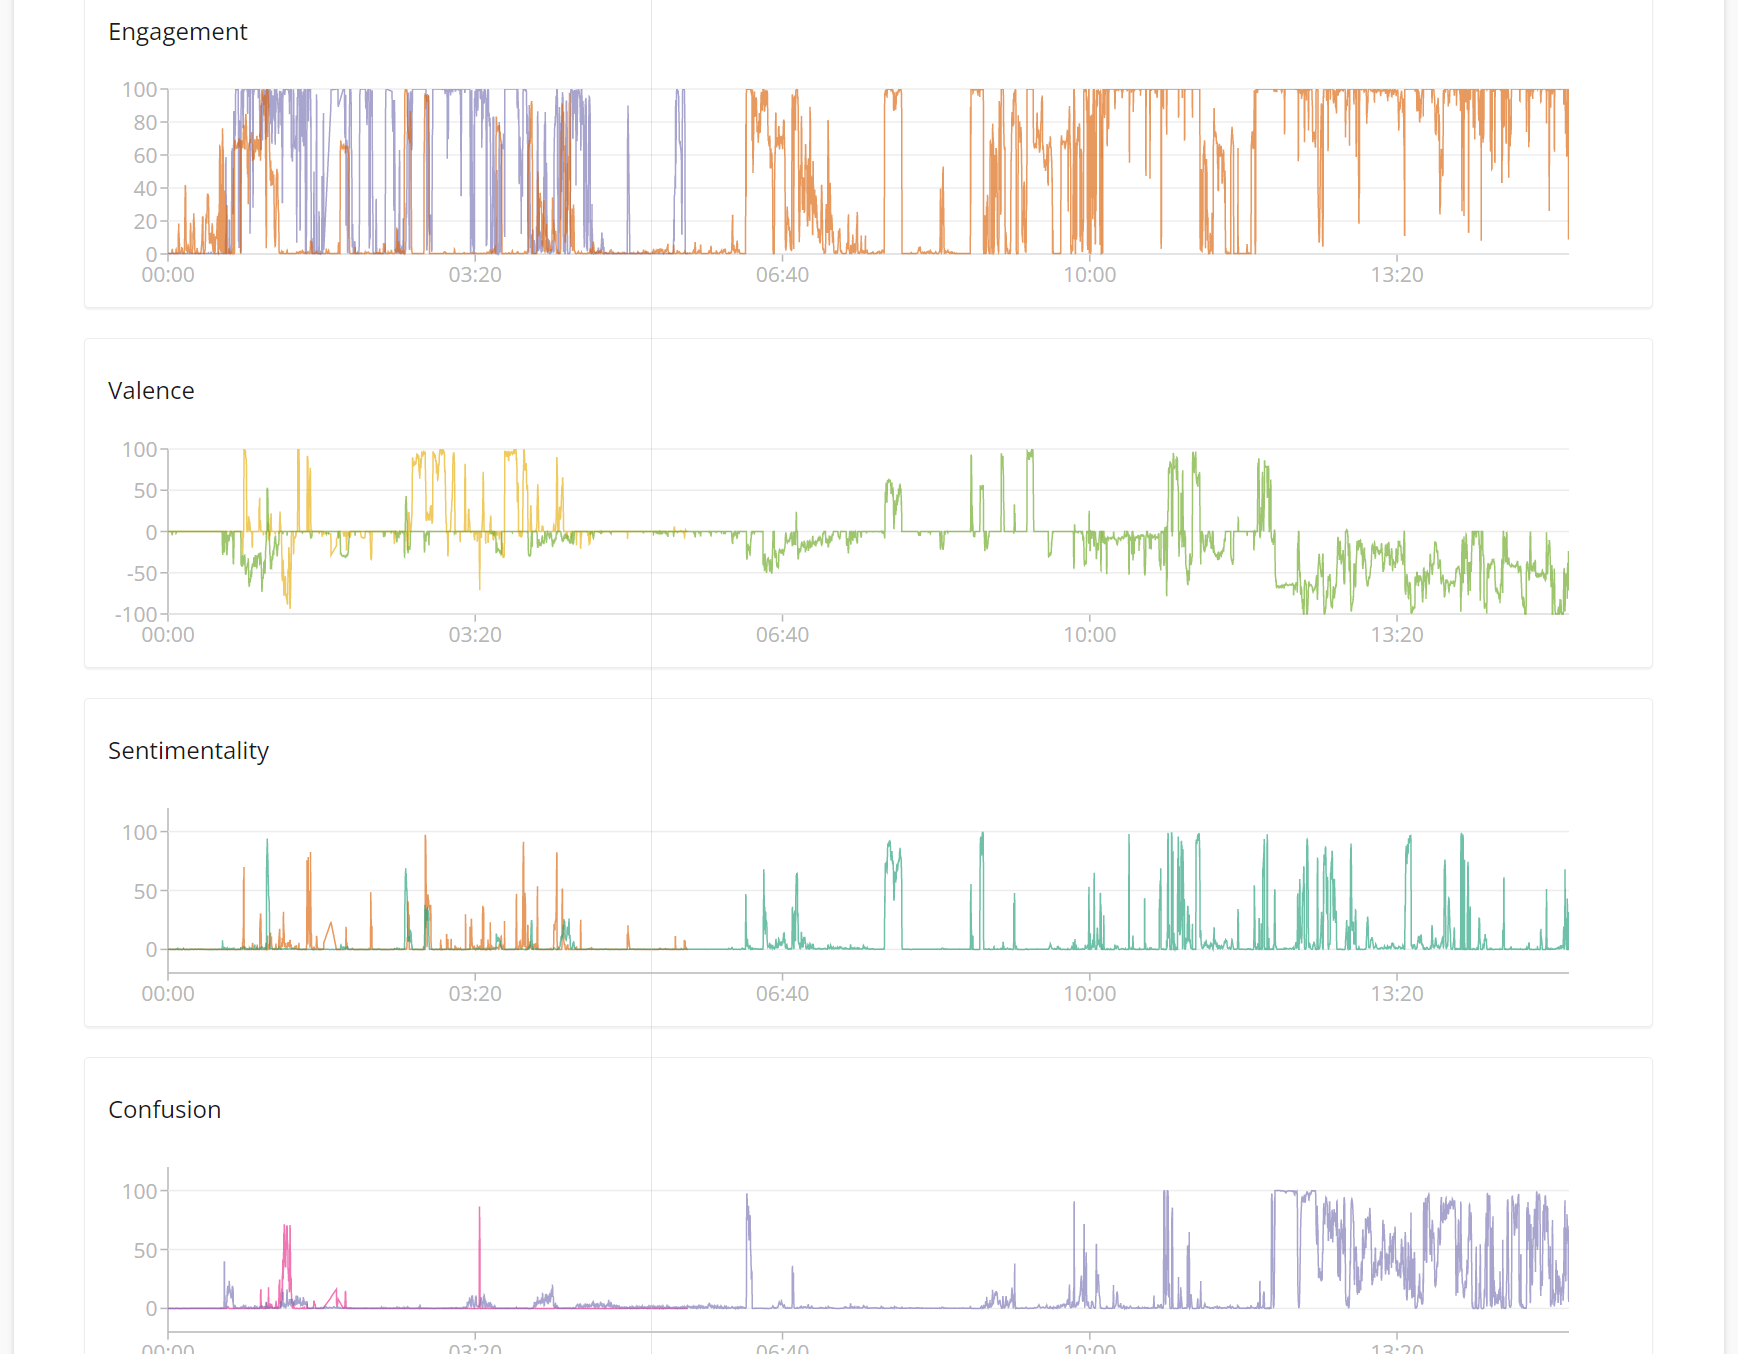Viewport: 1738px width, 1354px height.
Task: Click 00:00 on the Valence time axis
Action: pos(168,635)
